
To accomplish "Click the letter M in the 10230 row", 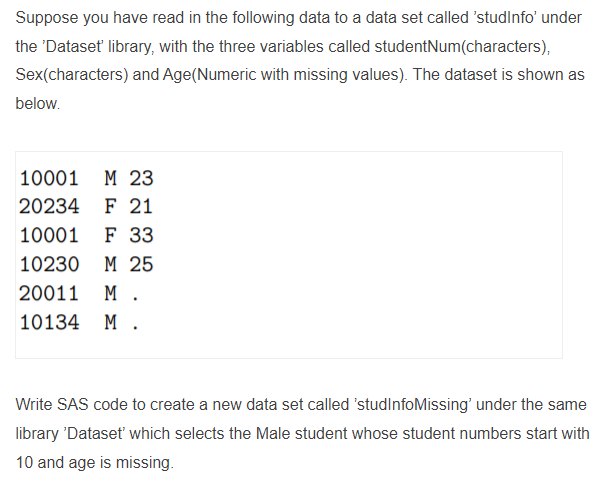I will click(x=110, y=264).
